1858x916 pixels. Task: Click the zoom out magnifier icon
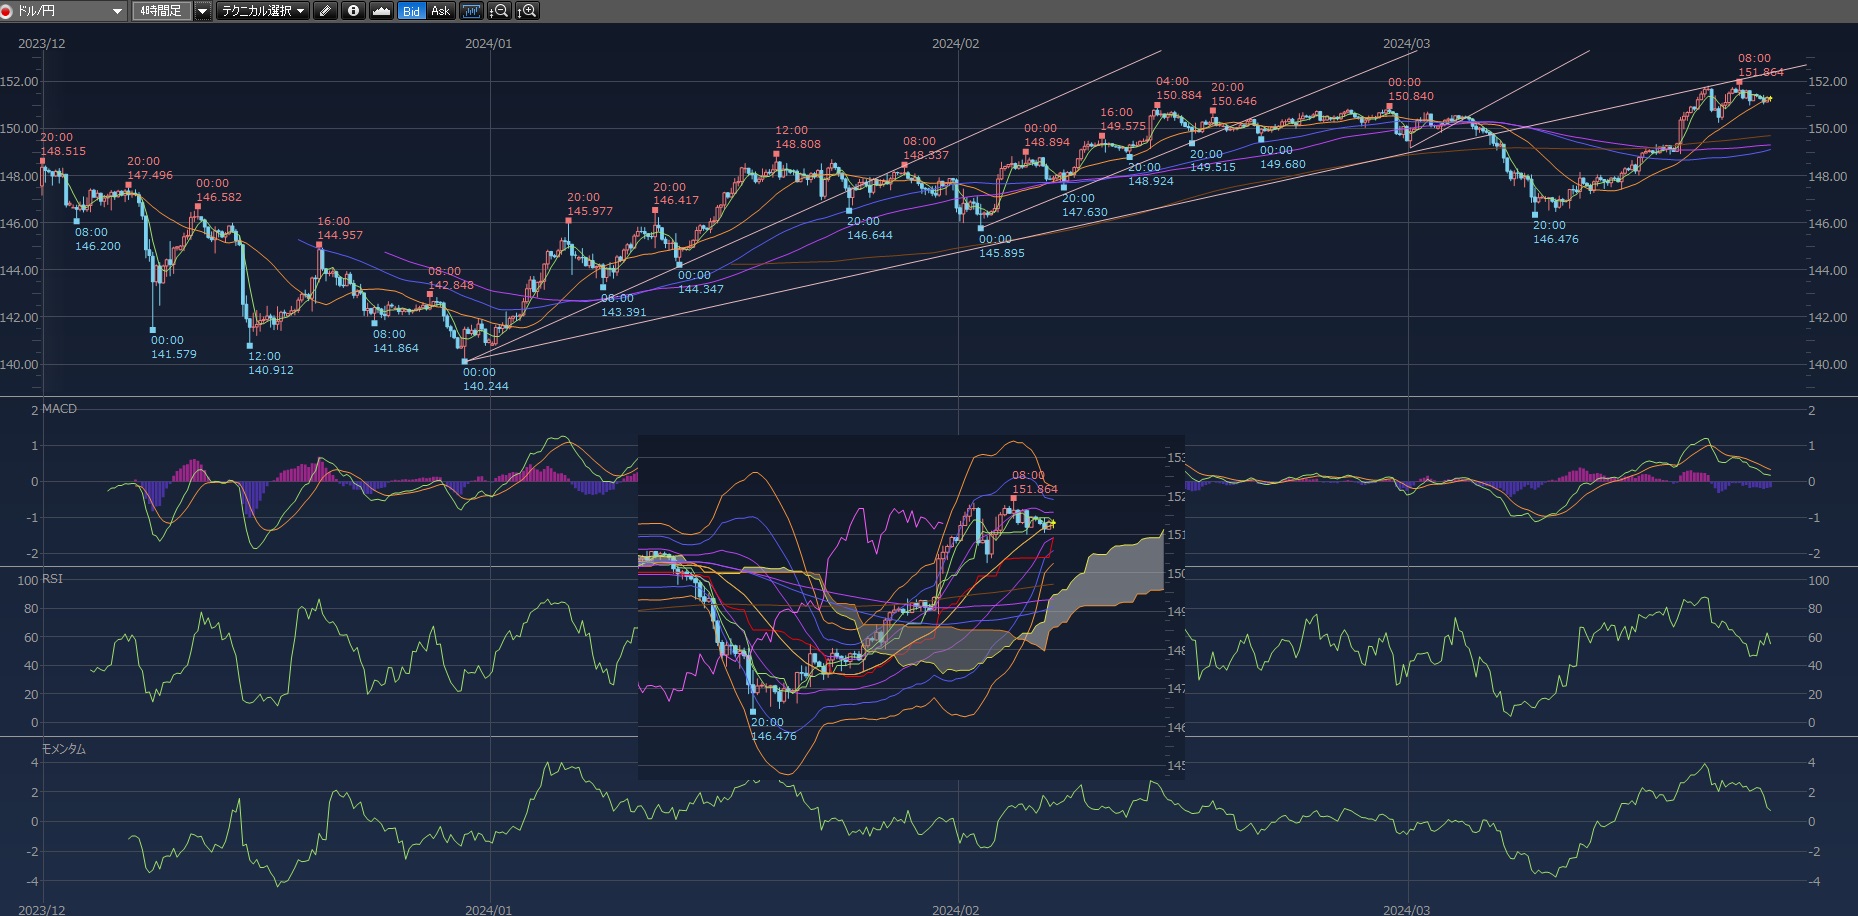(x=499, y=11)
